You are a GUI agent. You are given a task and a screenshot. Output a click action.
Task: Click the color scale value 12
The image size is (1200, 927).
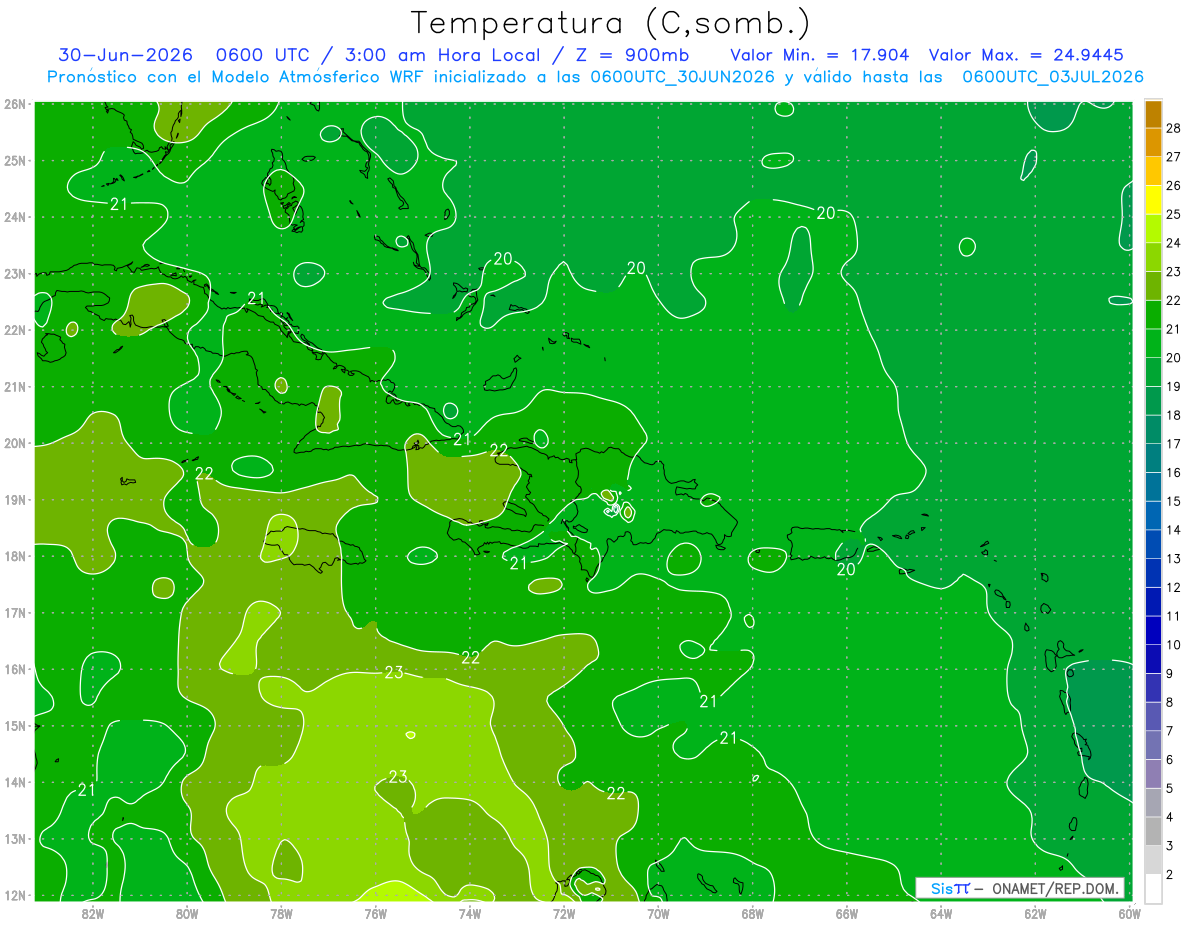[1173, 587]
